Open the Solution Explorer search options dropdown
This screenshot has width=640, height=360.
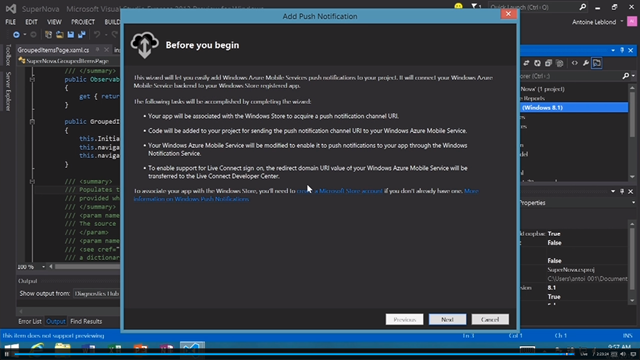[x=633, y=76]
